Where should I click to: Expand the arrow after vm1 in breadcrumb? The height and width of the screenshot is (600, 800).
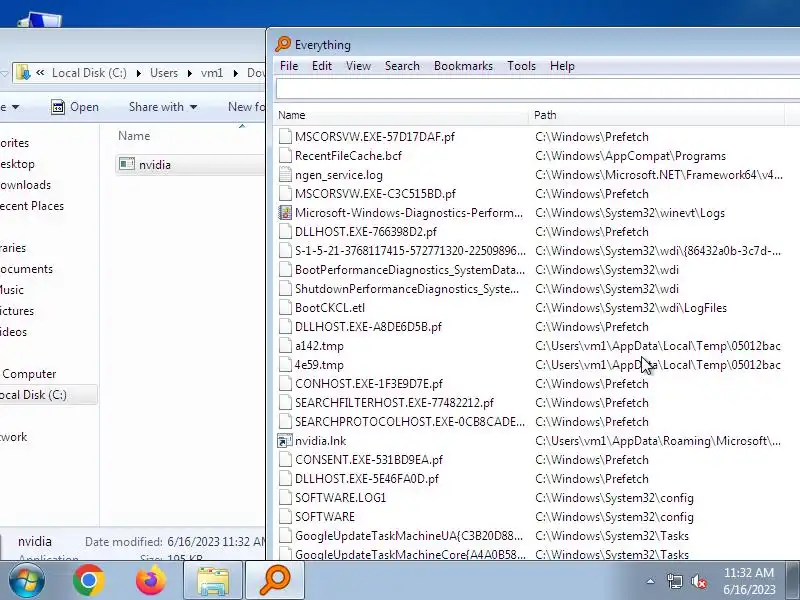click(235, 73)
